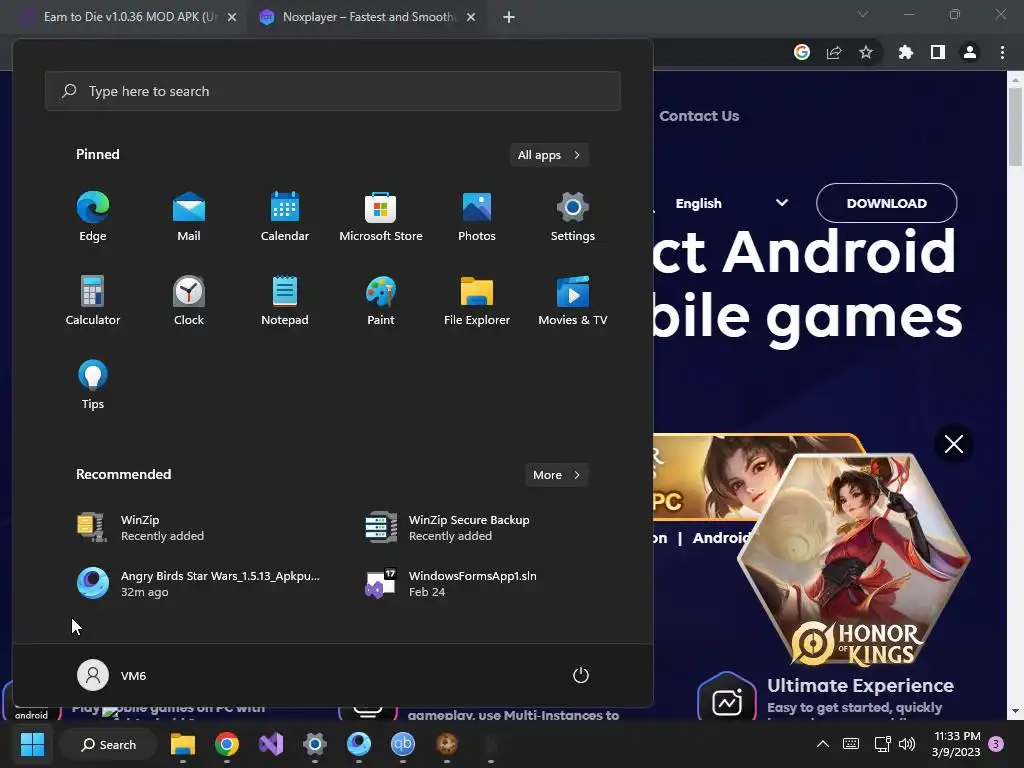Image resolution: width=1024 pixels, height=768 pixels.
Task: Close the Honor of Kings popup ad
Action: click(953, 444)
